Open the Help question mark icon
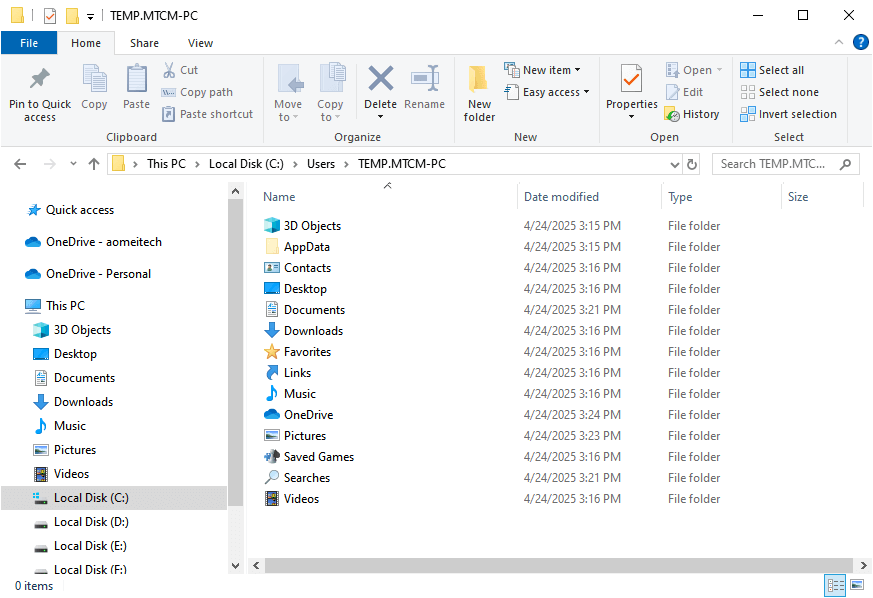This screenshot has height=598, width=873. click(860, 42)
